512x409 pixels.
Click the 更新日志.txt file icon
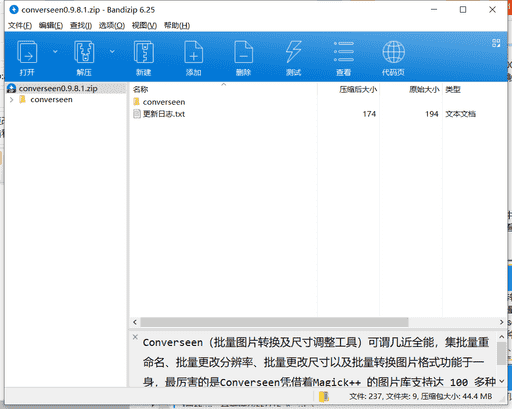point(137,114)
